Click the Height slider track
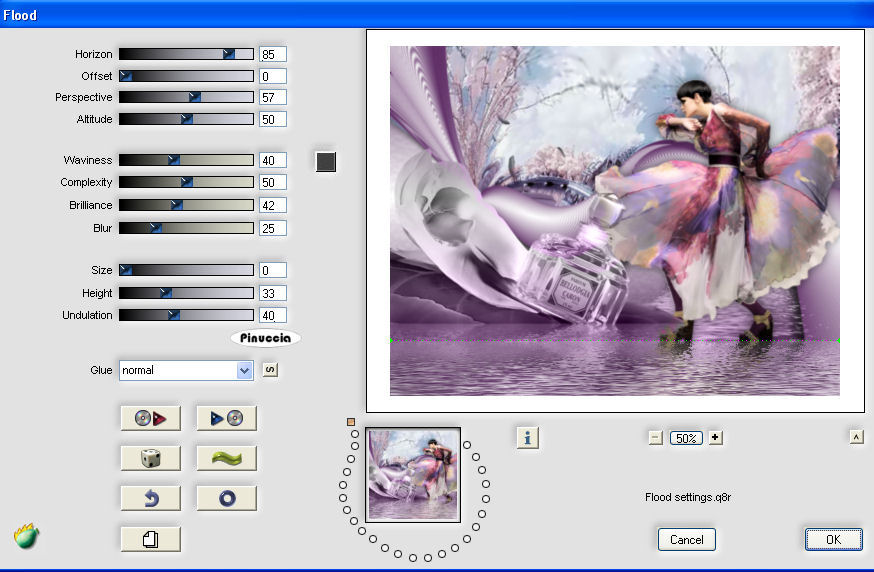Viewport: 874px width, 572px height. point(186,293)
